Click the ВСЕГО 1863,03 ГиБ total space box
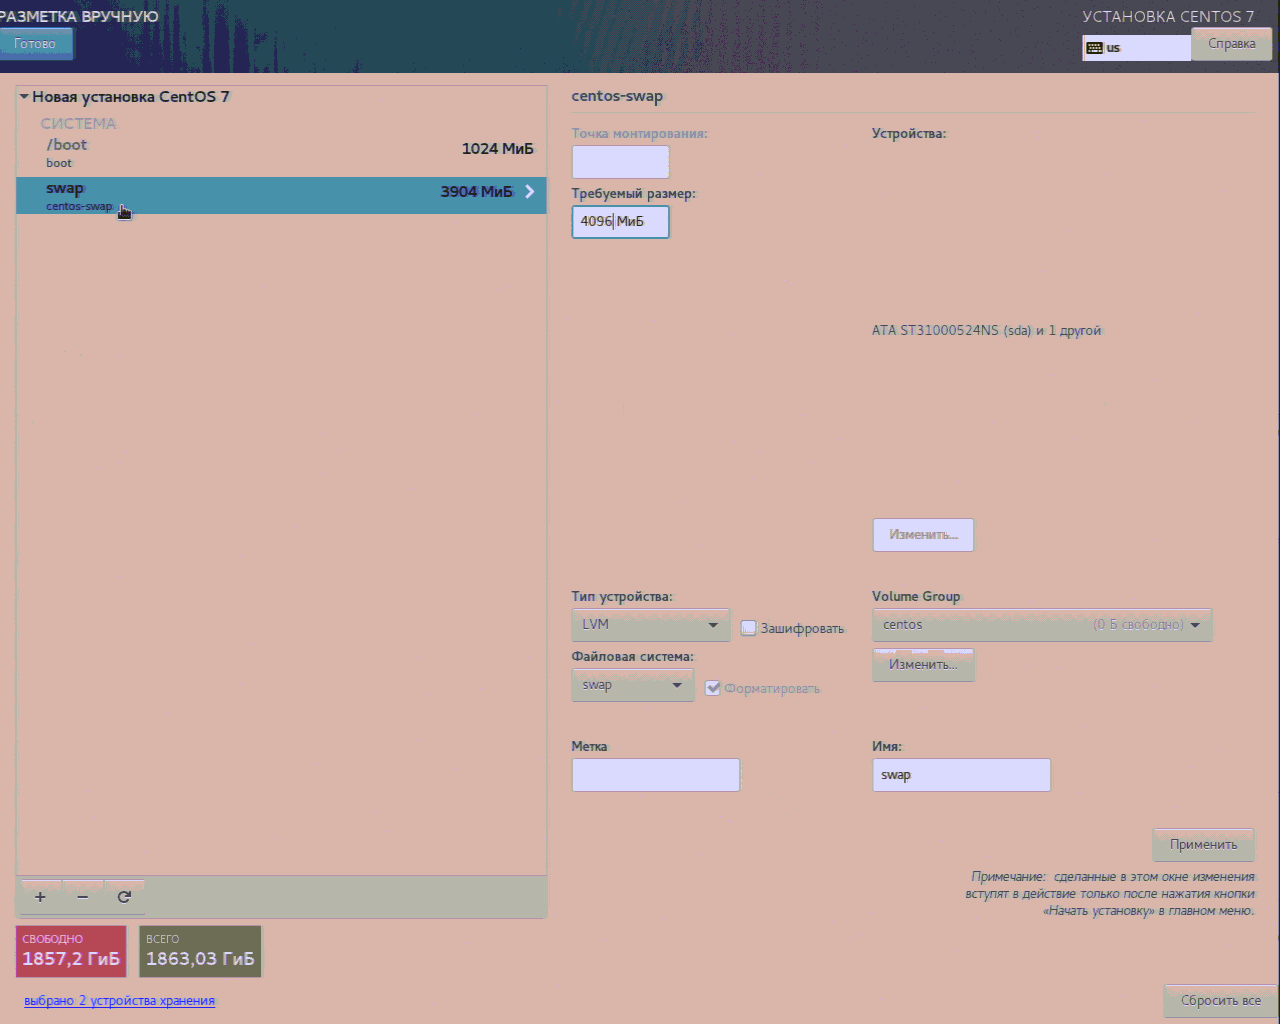The image size is (1280, 1024). (200, 951)
